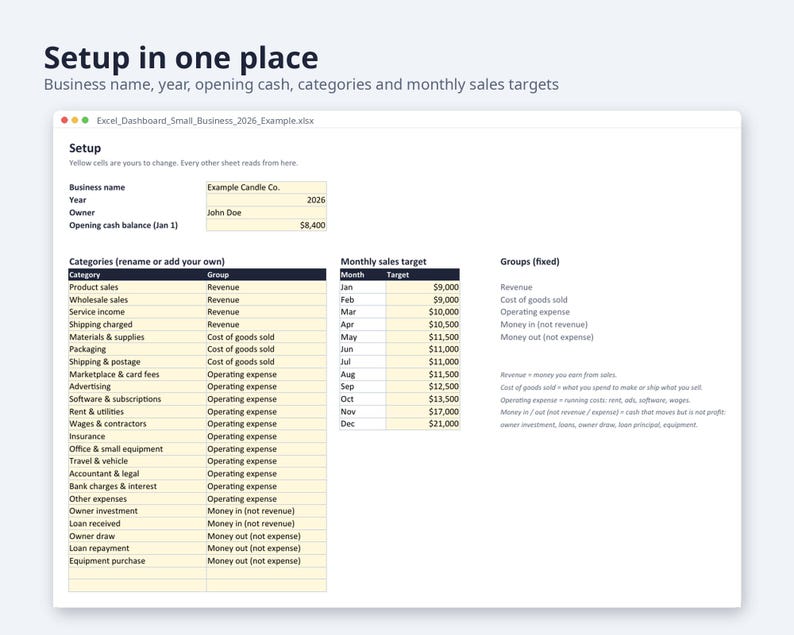Select the Apr sales target $10,500

pos(423,325)
